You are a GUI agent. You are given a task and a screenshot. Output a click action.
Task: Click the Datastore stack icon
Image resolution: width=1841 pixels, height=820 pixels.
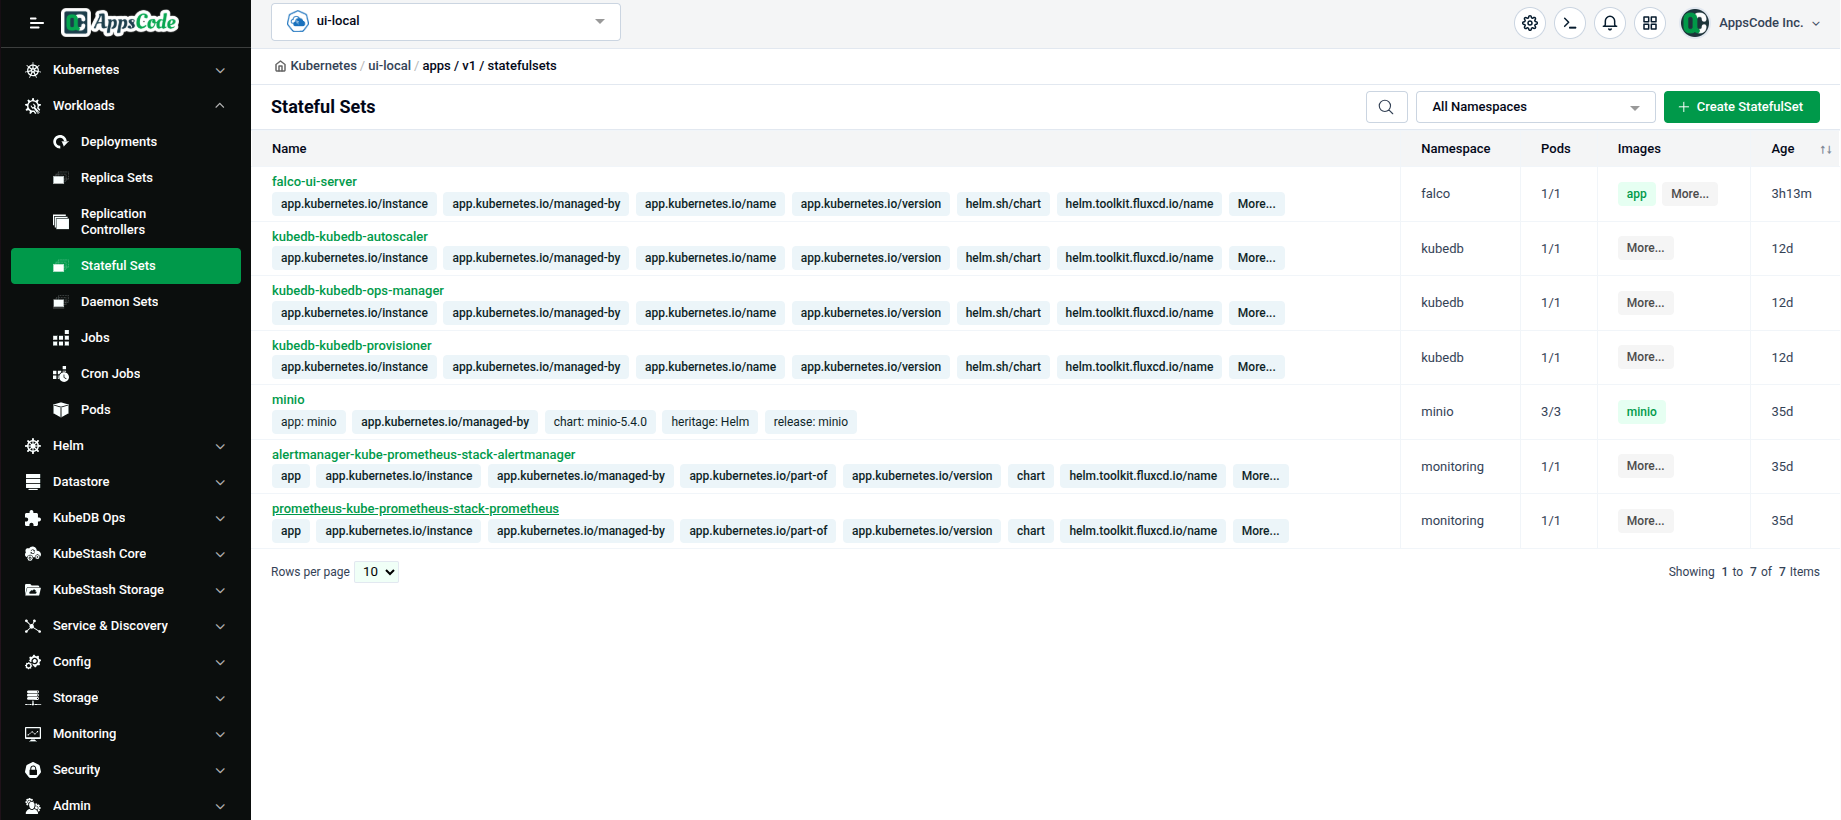point(33,482)
